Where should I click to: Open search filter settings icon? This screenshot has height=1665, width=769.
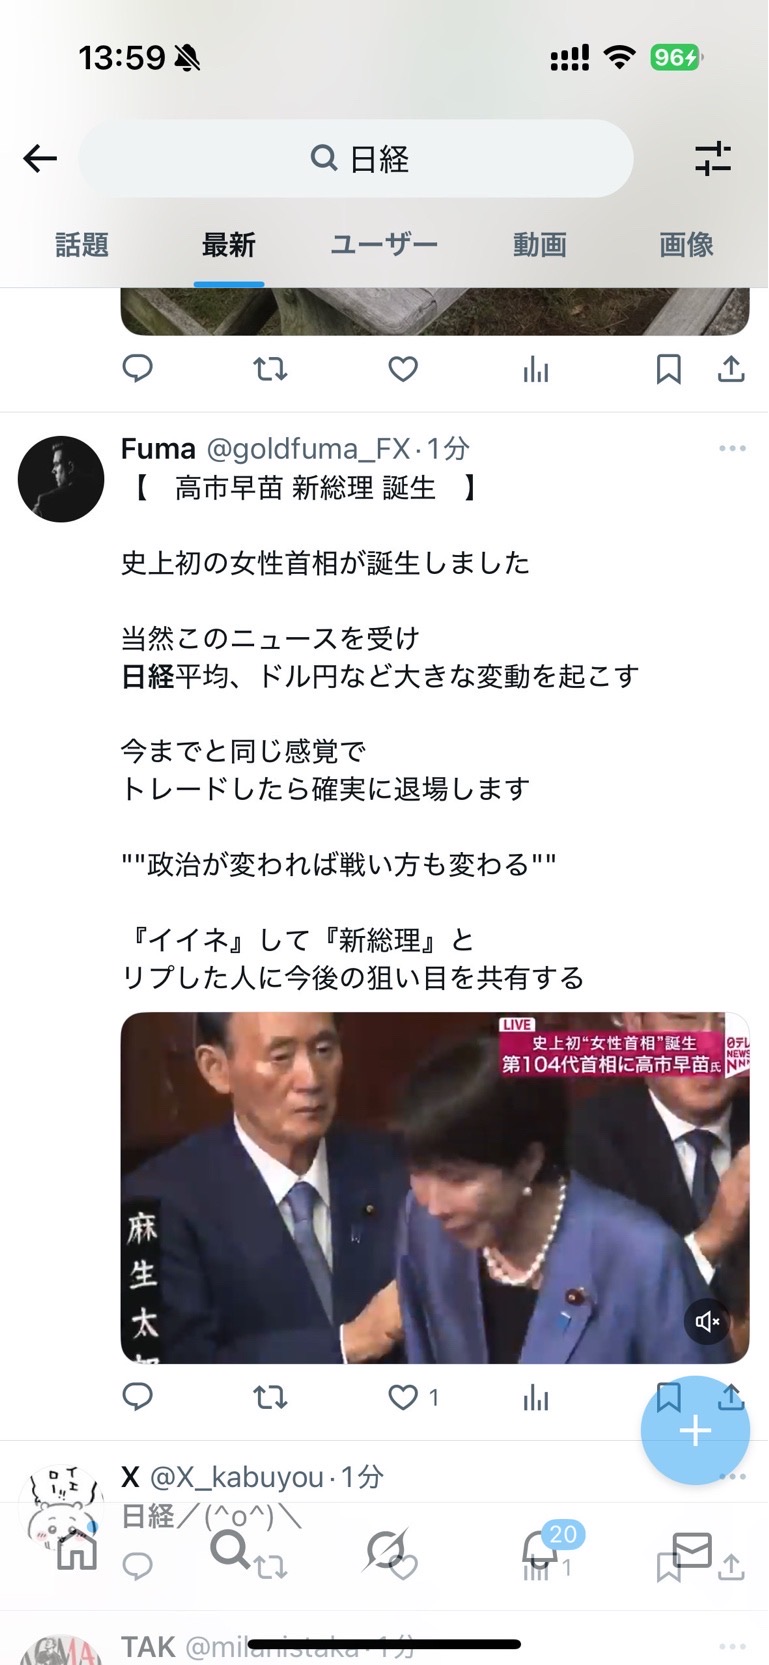(713, 158)
